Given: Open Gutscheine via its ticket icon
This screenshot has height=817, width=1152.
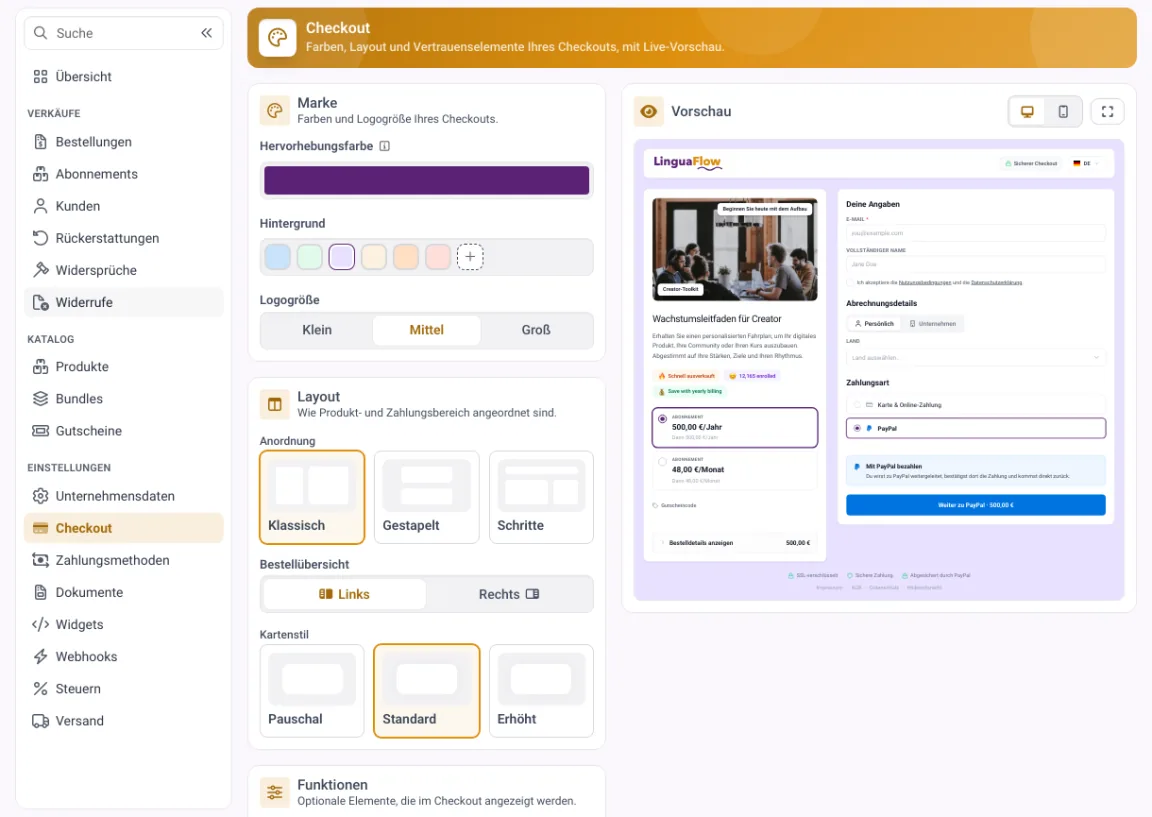Looking at the screenshot, I should click(40, 431).
